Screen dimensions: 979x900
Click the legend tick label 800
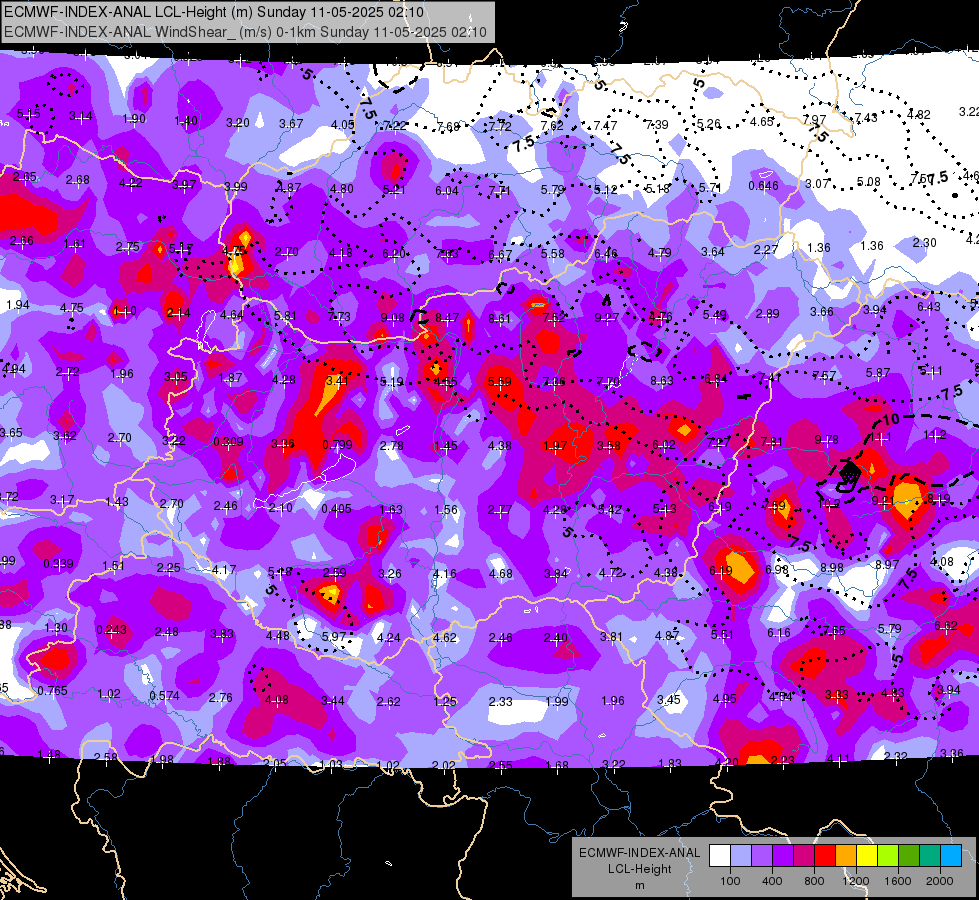pos(814,881)
